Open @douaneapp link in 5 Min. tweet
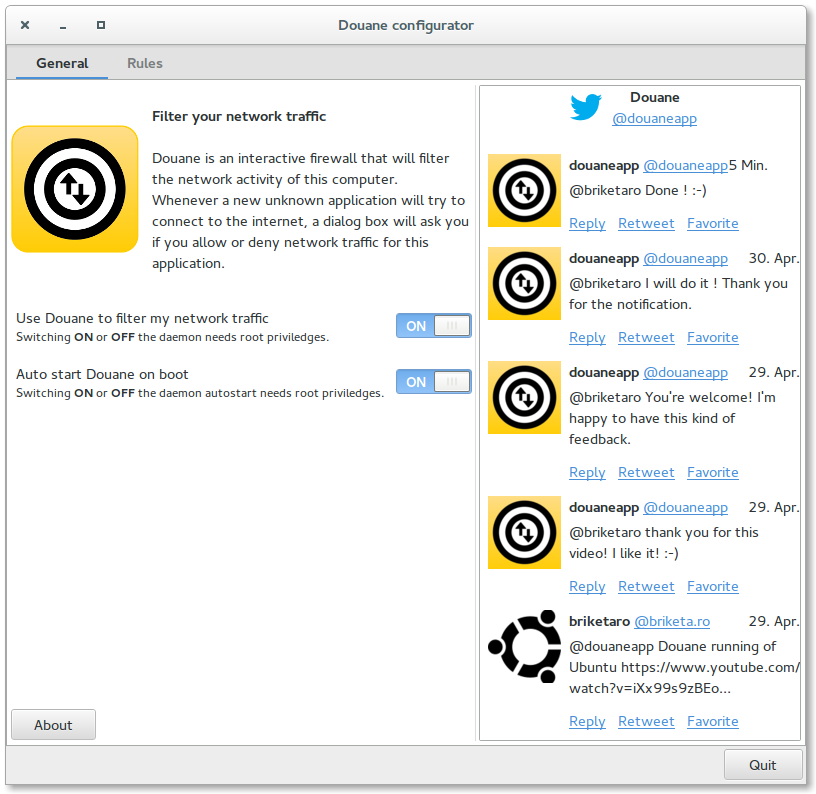816x794 pixels. point(685,165)
